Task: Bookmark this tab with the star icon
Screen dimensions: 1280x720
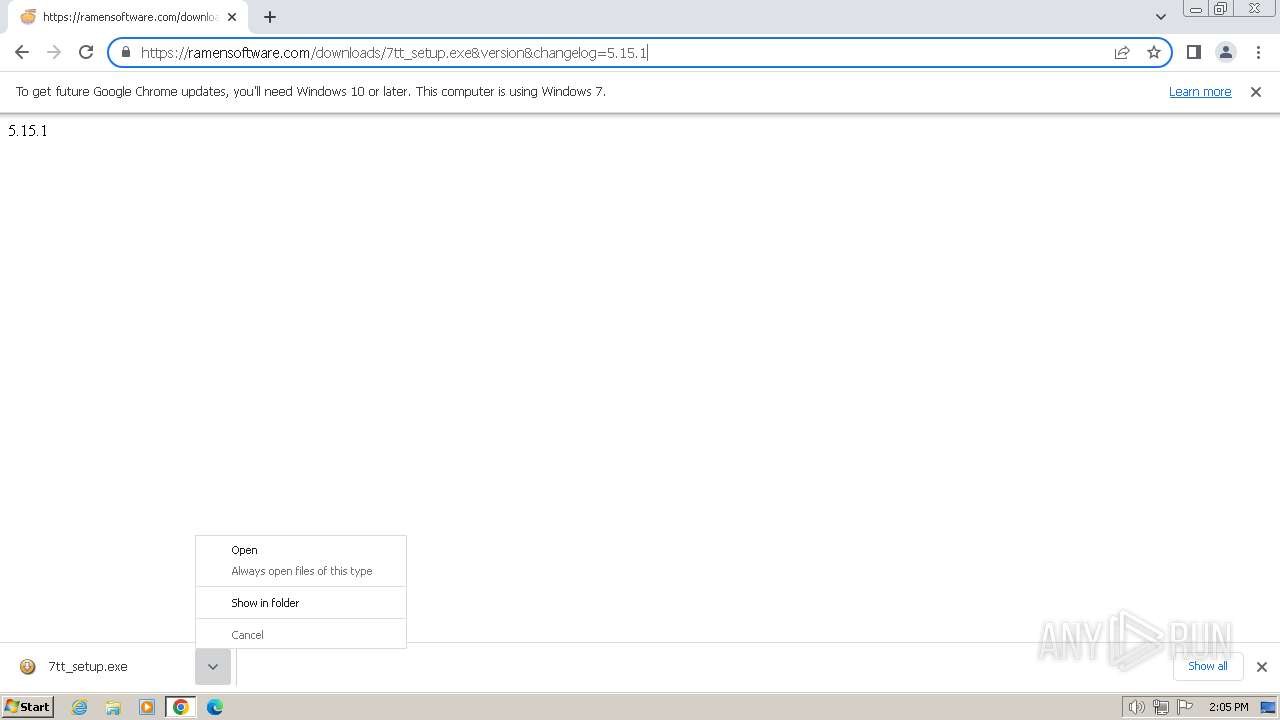Action: click(1154, 52)
